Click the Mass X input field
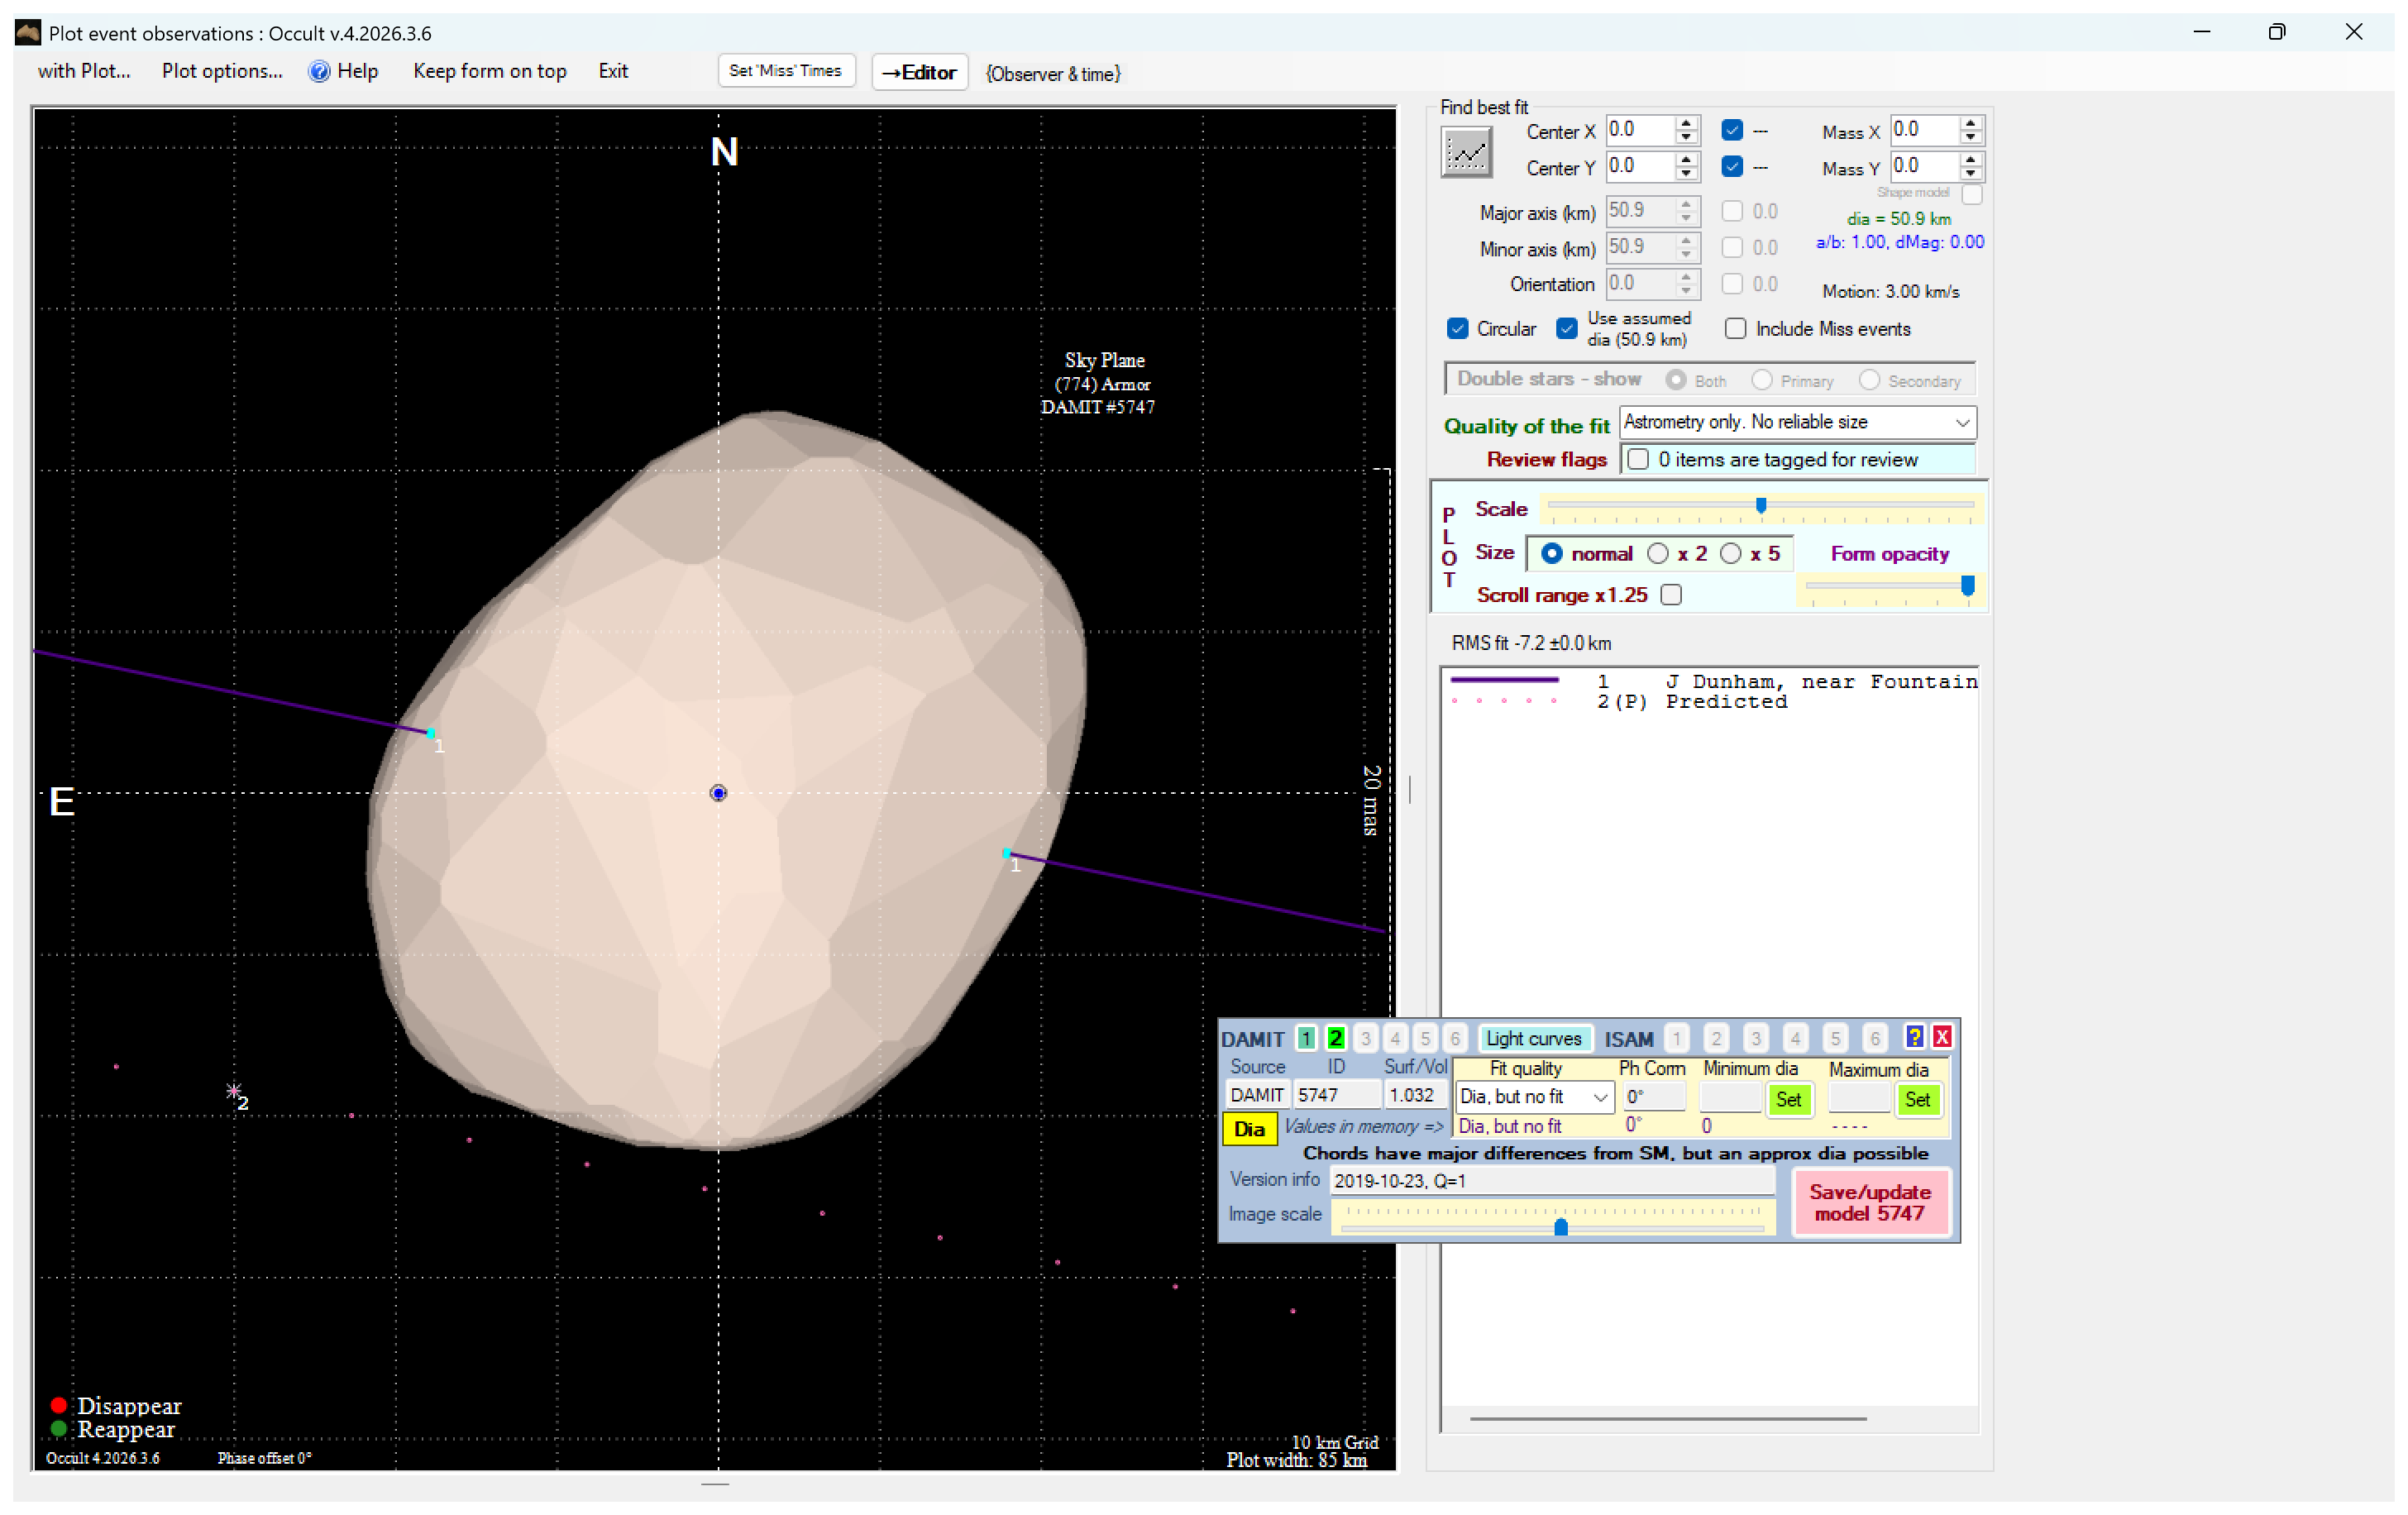 1922,130
